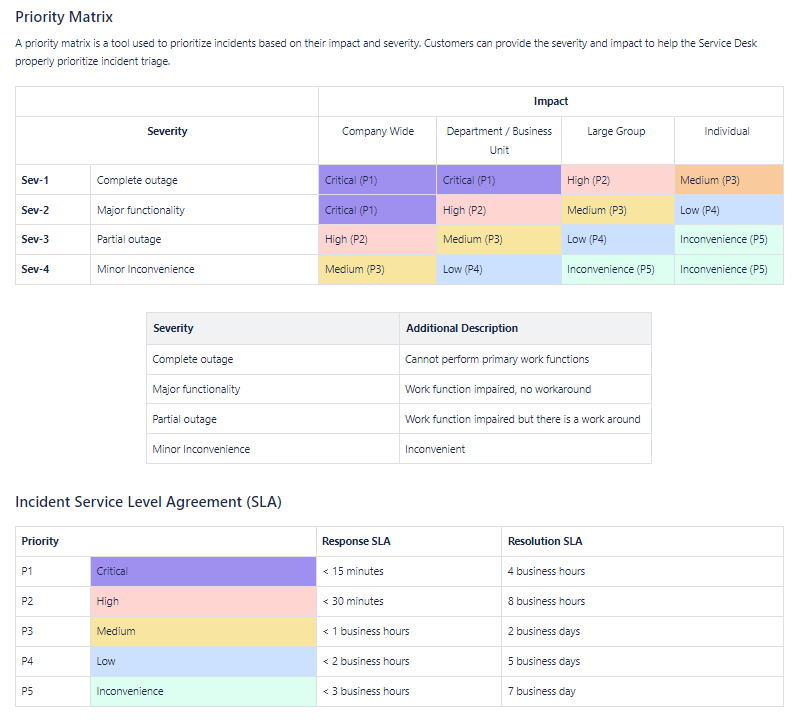
Task: Click the Impact header in the matrix
Action: pyautogui.click(x=550, y=101)
